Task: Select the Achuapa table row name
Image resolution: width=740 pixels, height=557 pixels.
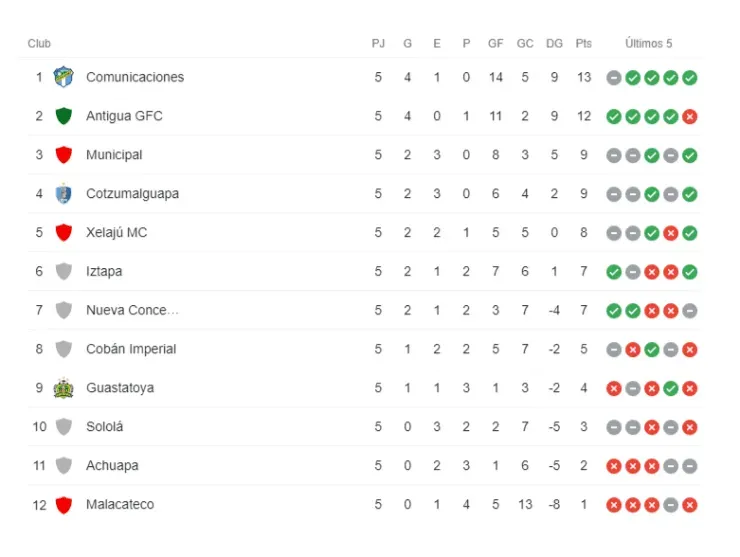Action: 112,466
